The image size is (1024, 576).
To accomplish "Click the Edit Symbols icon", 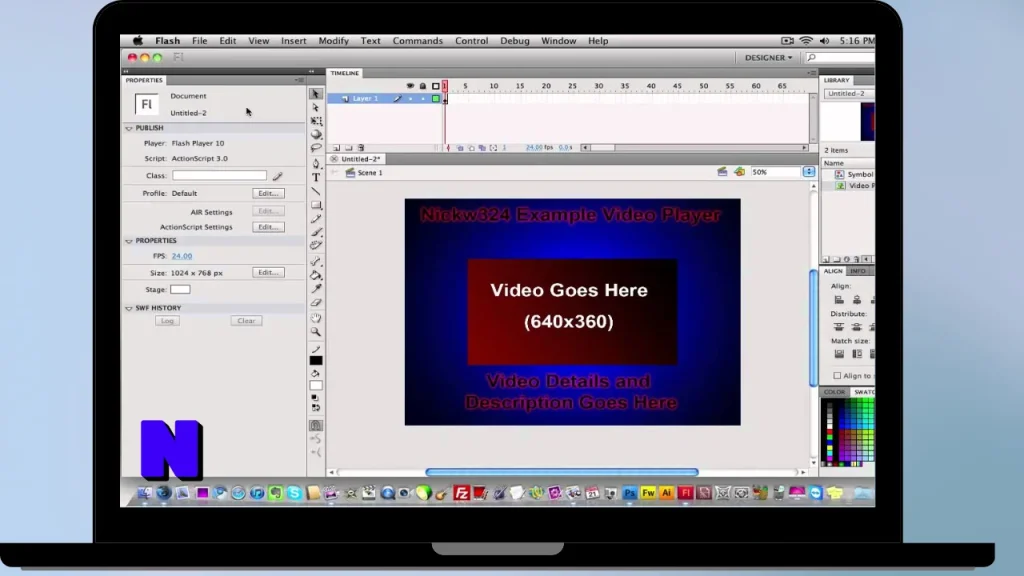I will point(739,172).
